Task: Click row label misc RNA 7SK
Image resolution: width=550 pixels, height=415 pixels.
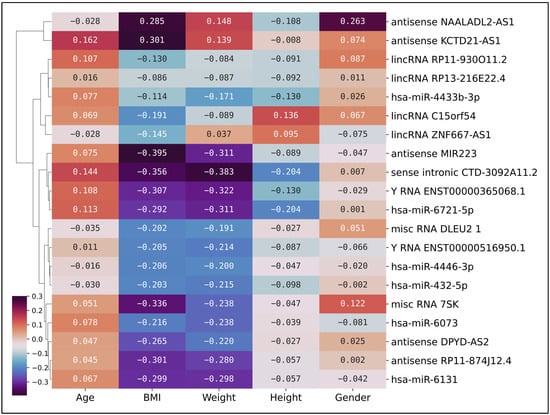Action: point(425,304)
